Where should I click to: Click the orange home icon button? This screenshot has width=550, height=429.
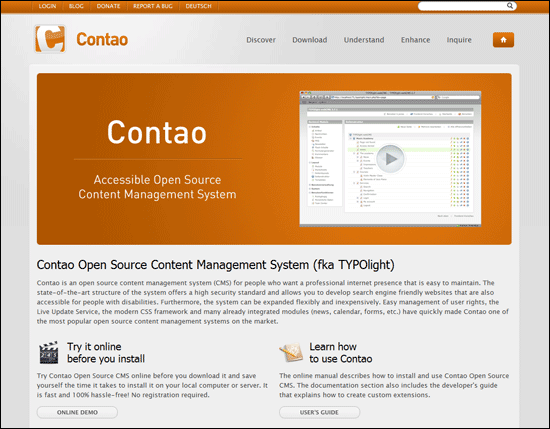(x=503, y=40)
